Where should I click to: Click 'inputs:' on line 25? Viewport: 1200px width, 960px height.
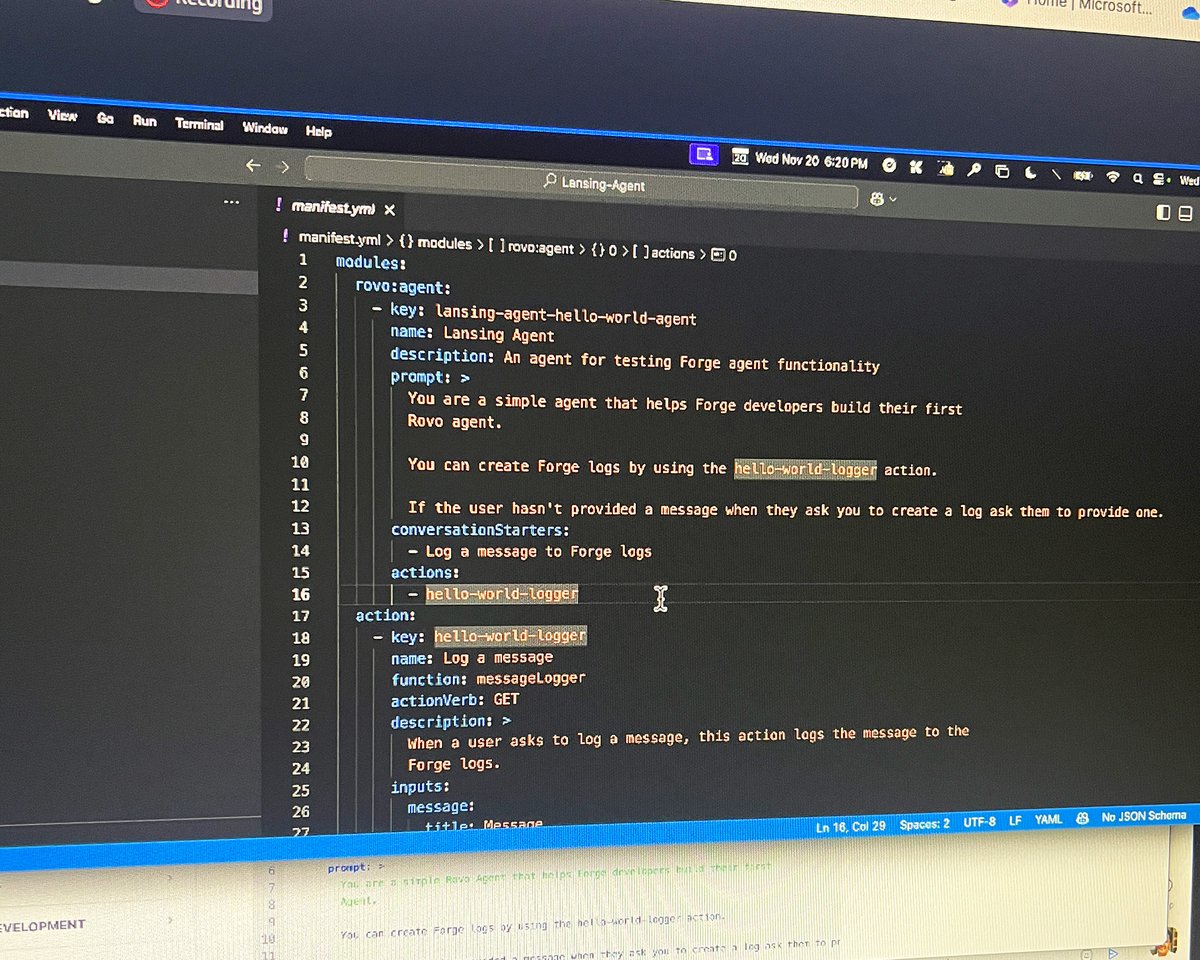tap(420, 788)
